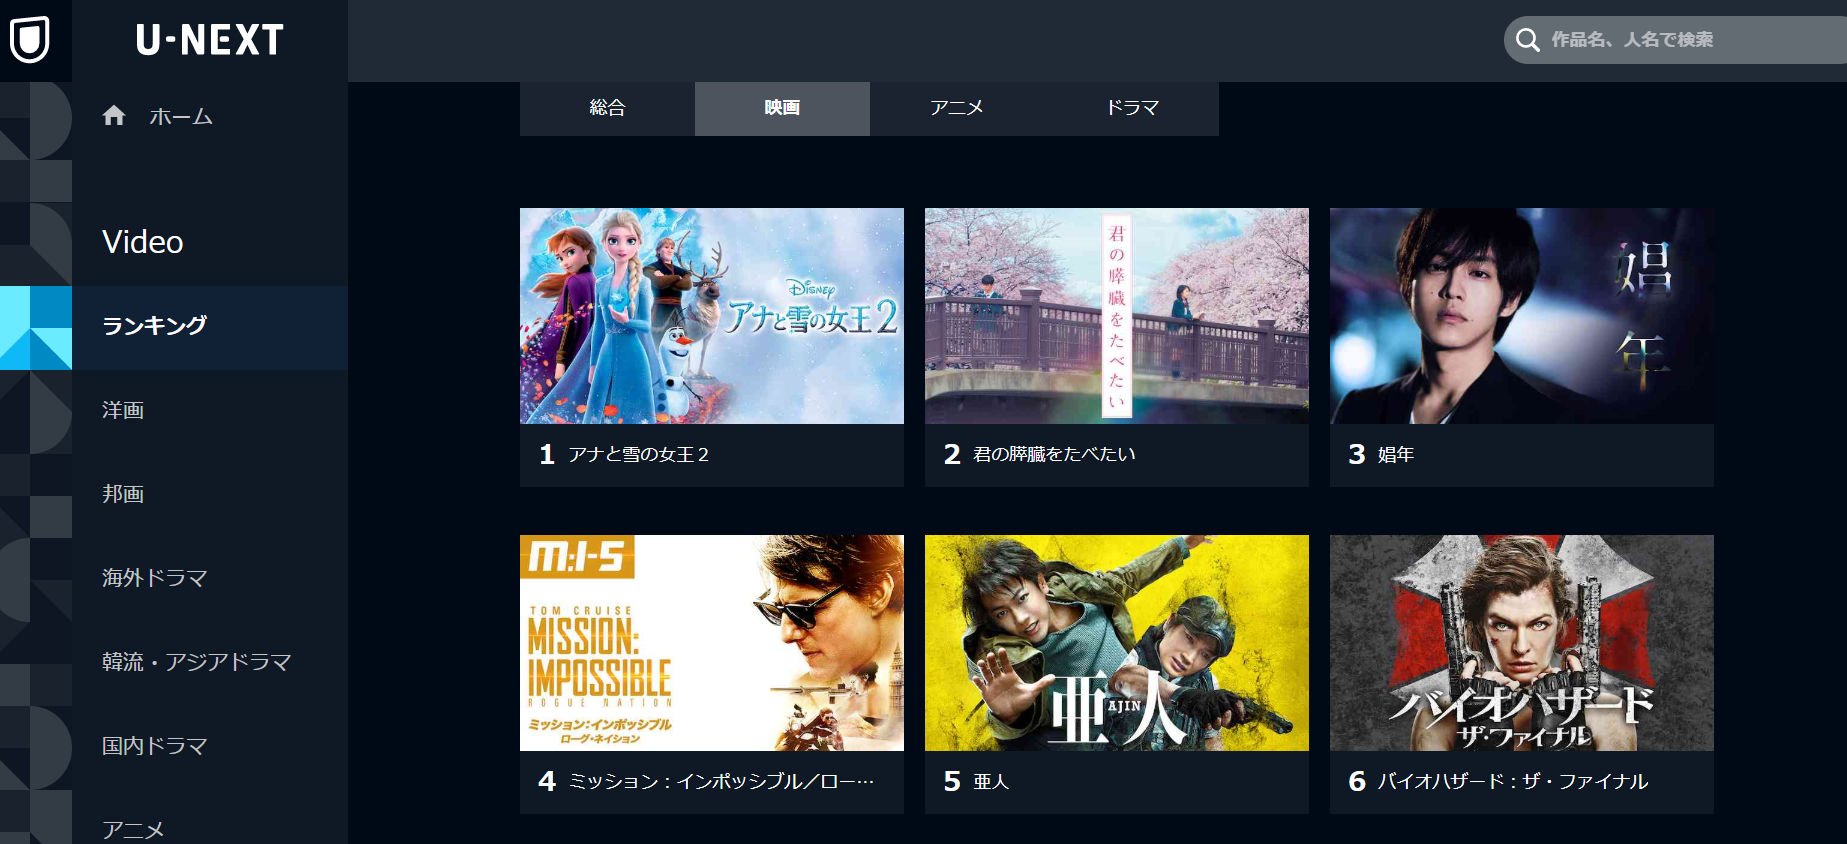Open the アナと雪の女王2 poster thumbnail
Image resolution: width=1847 pixels, height=844 pixels.
712,316
